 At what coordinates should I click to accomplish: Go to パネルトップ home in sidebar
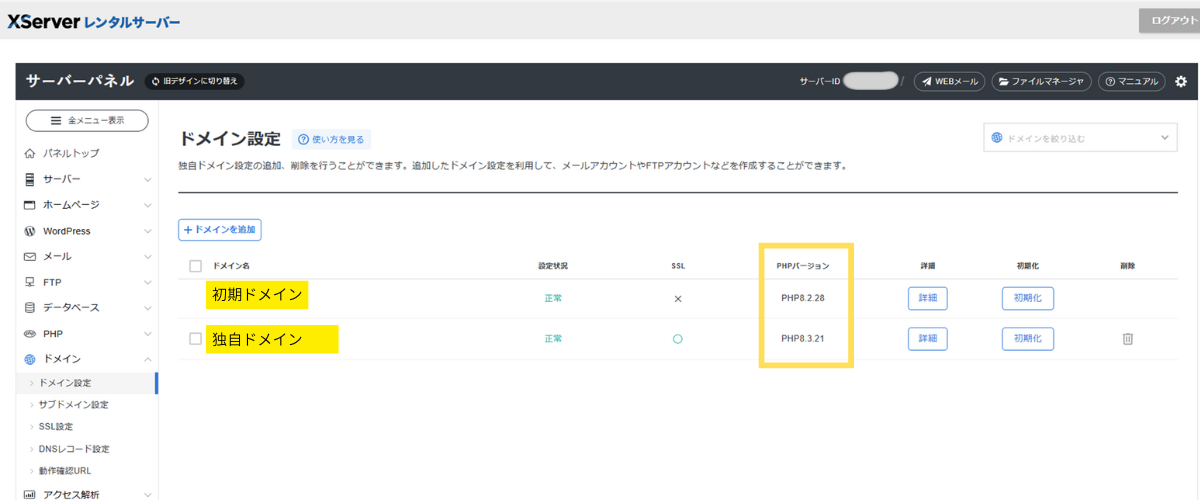tap(70, 153)
